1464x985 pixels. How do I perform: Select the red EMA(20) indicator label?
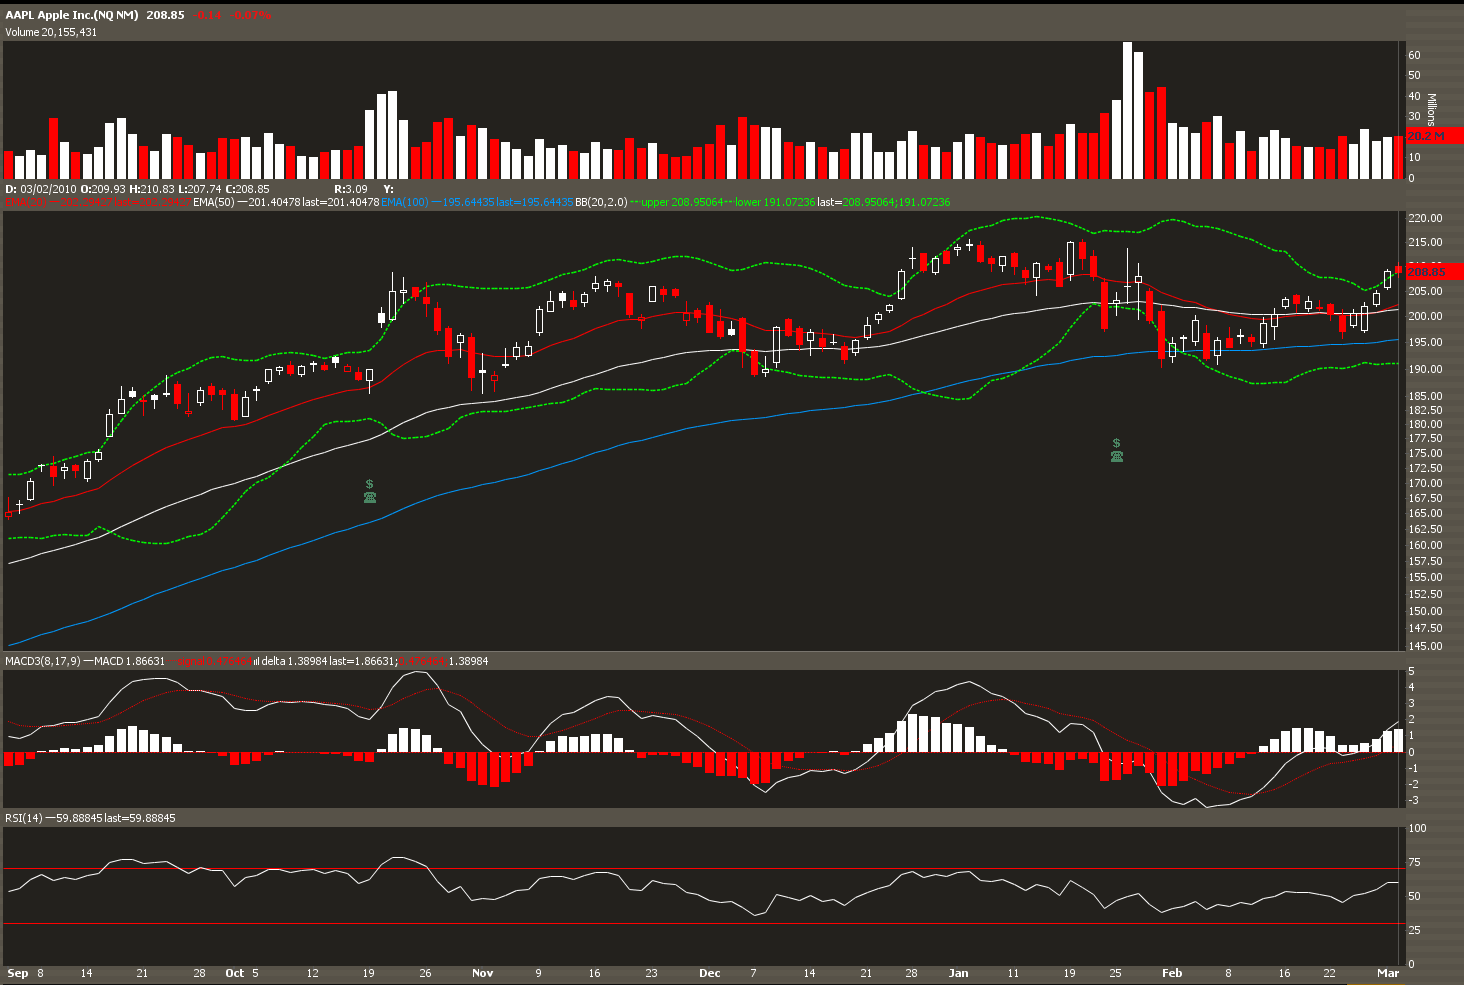[26, 202]
